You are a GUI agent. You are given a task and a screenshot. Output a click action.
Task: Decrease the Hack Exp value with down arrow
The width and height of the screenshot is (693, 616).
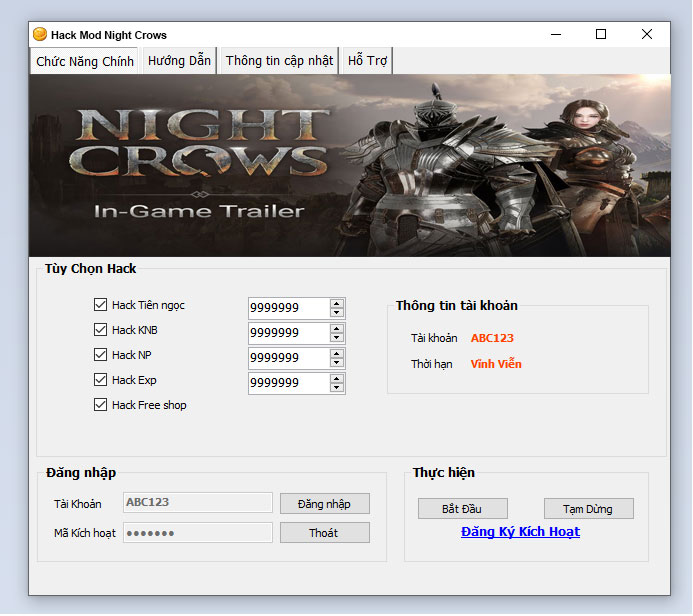click(x=337, y=388)
